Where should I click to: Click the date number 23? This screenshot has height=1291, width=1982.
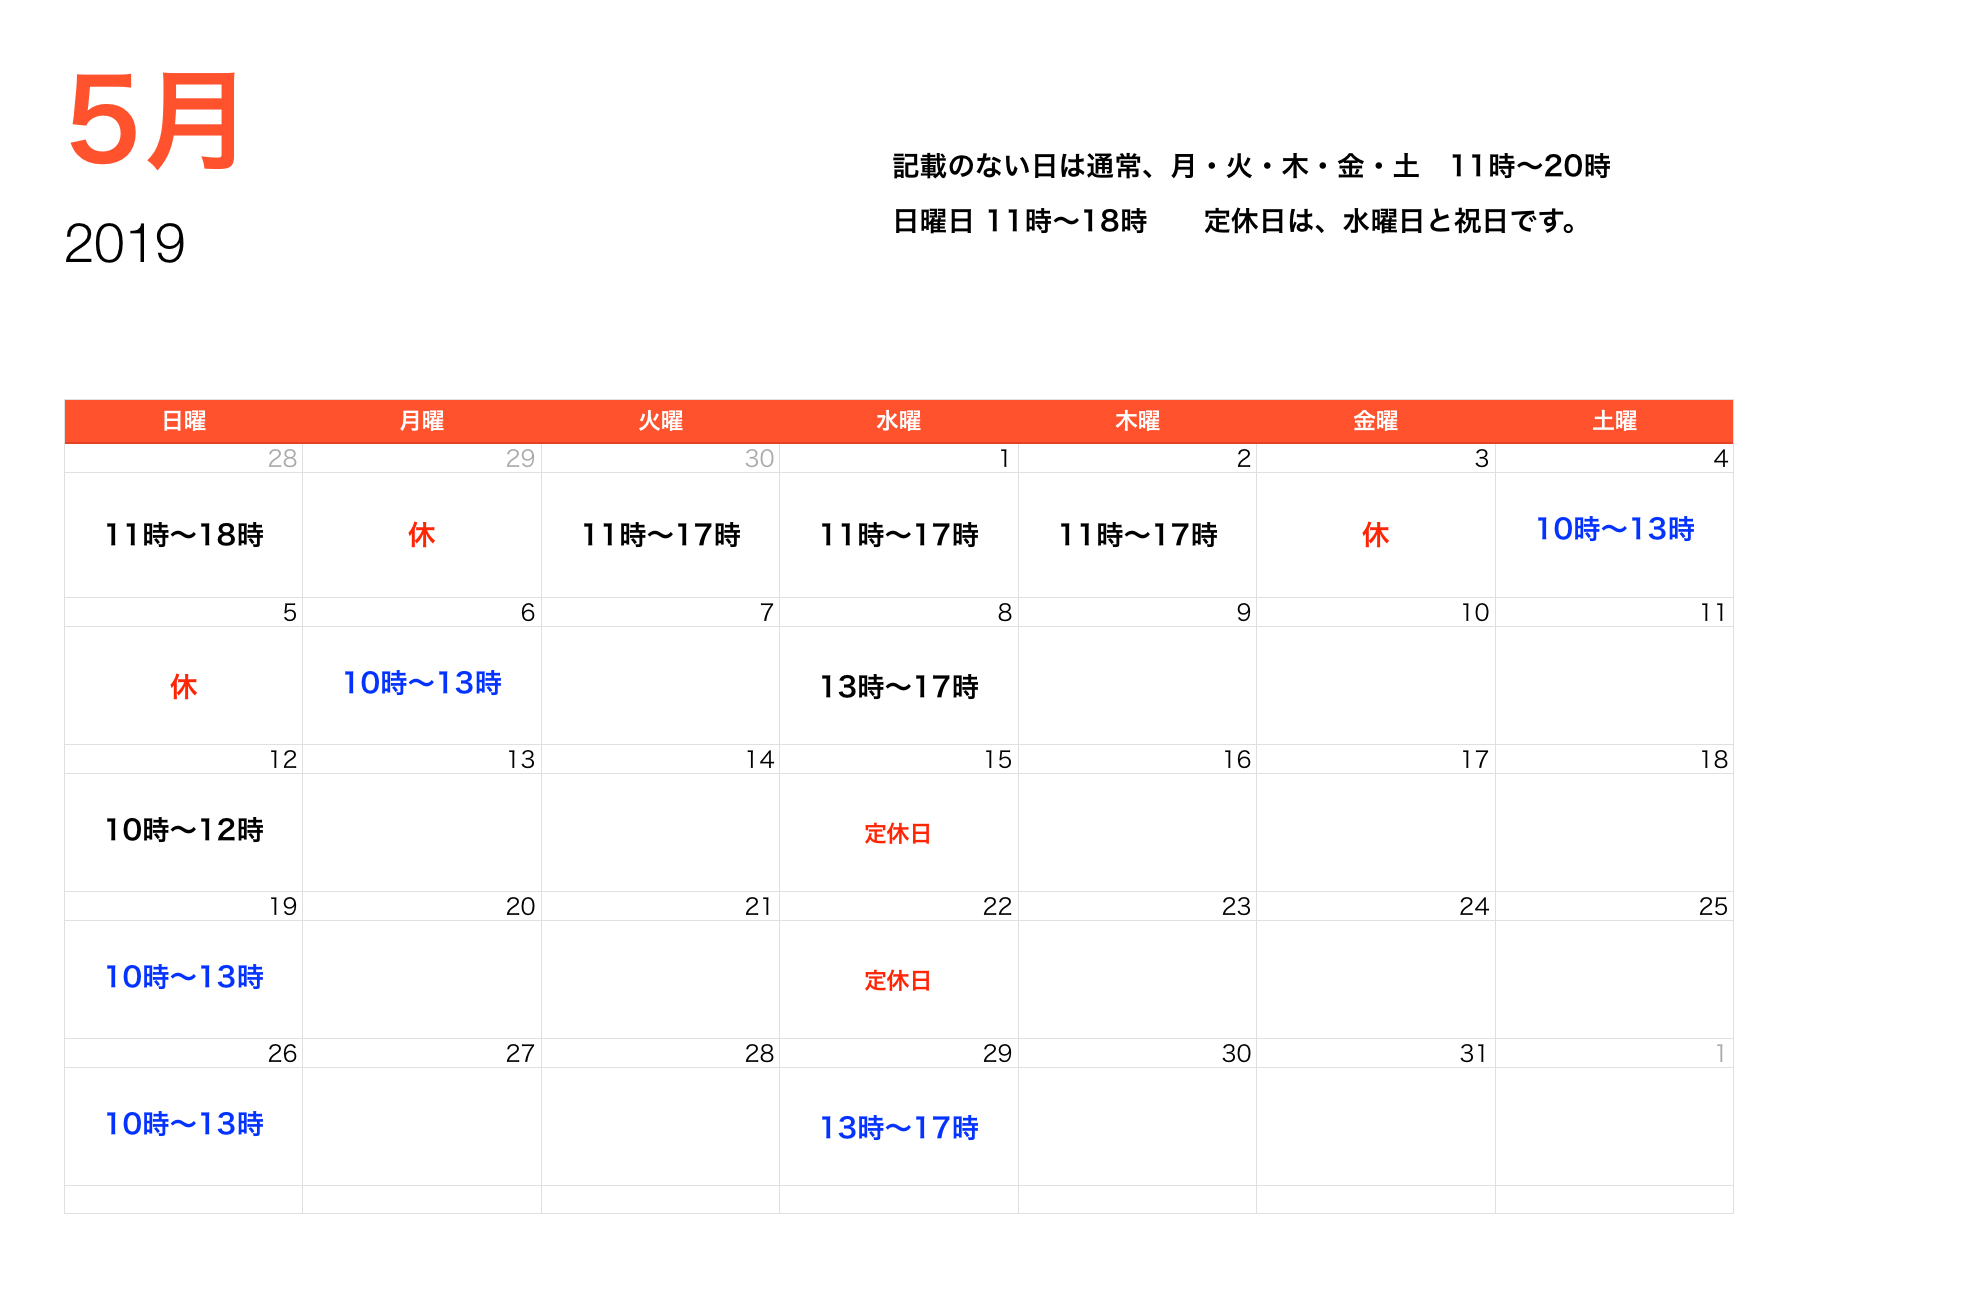tap(1236, 906)
